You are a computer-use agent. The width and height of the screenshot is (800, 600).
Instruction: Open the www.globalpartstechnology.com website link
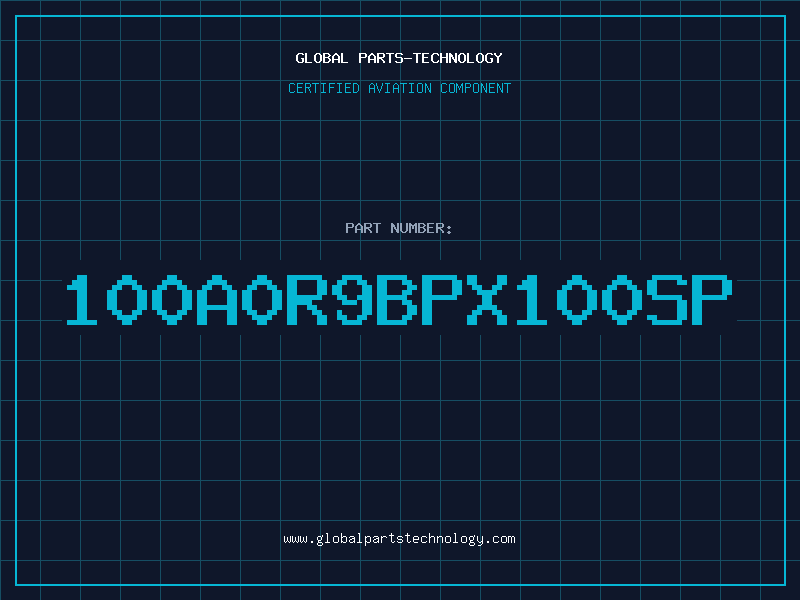399,539
